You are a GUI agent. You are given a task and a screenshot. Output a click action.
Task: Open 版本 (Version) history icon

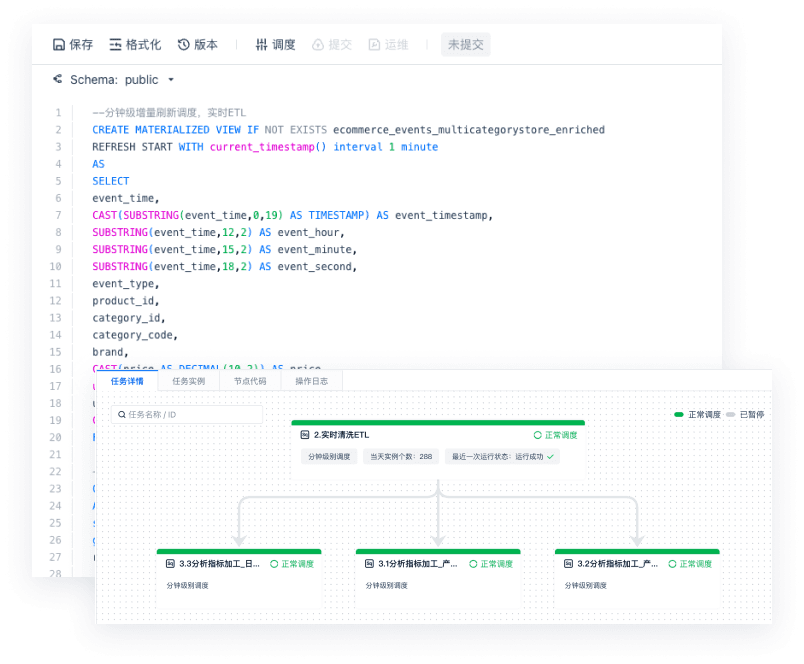pyautogui.click(x=184, y=45)
